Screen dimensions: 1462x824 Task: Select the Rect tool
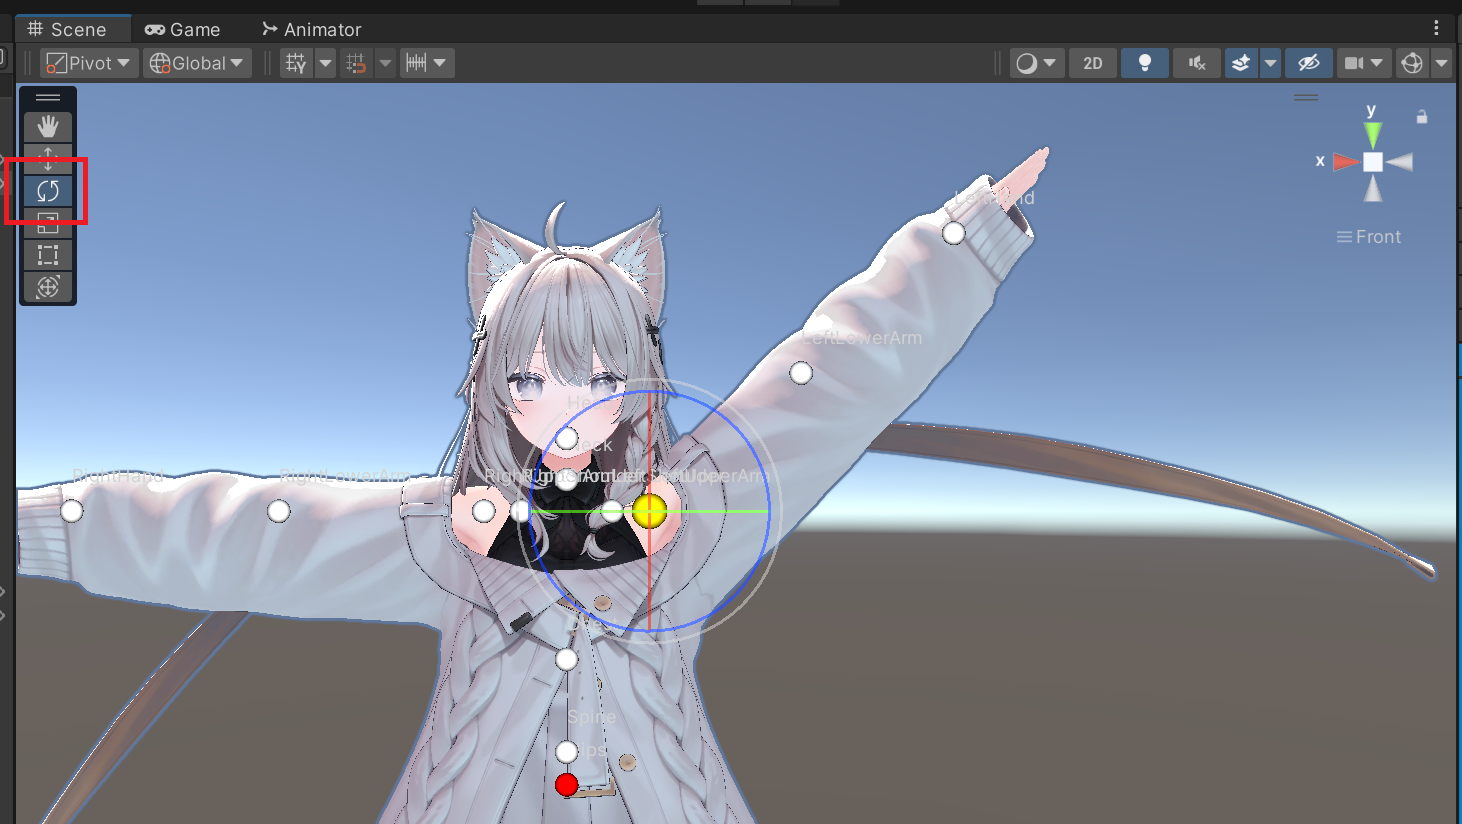point(48,255)
